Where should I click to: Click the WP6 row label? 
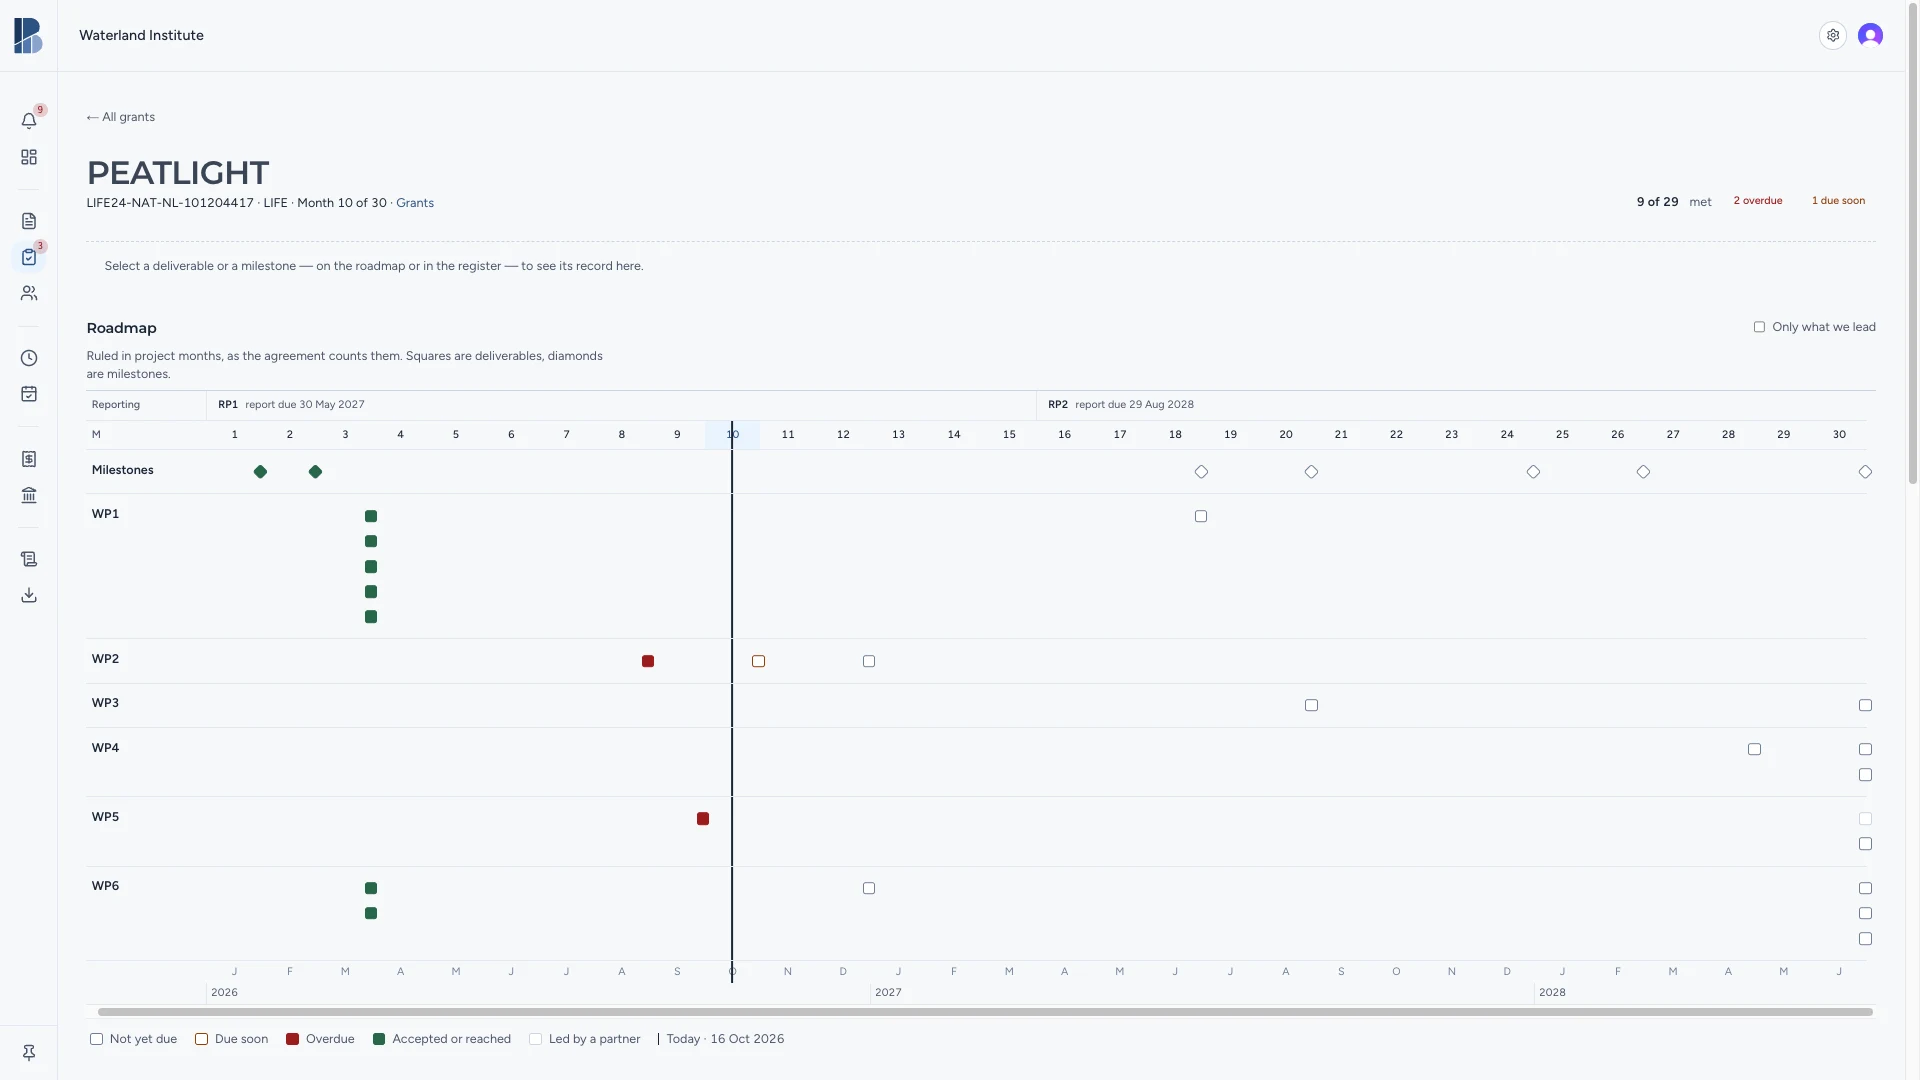point(105,886)
